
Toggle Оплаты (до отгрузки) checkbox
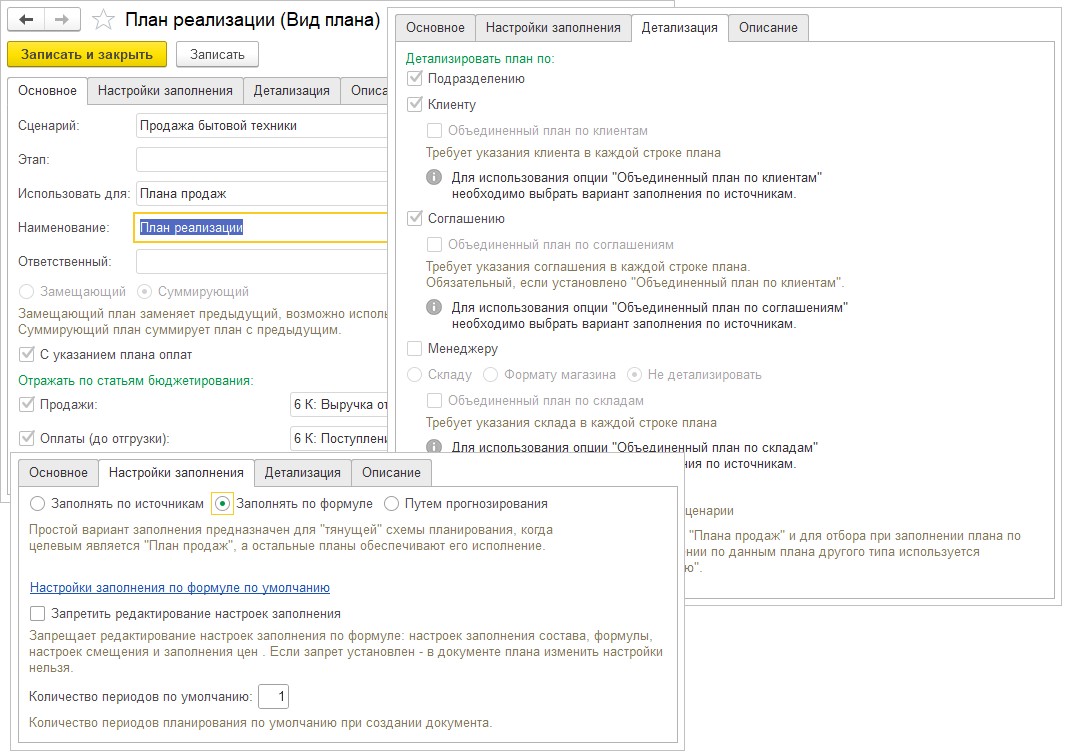[x=26, y=438]
